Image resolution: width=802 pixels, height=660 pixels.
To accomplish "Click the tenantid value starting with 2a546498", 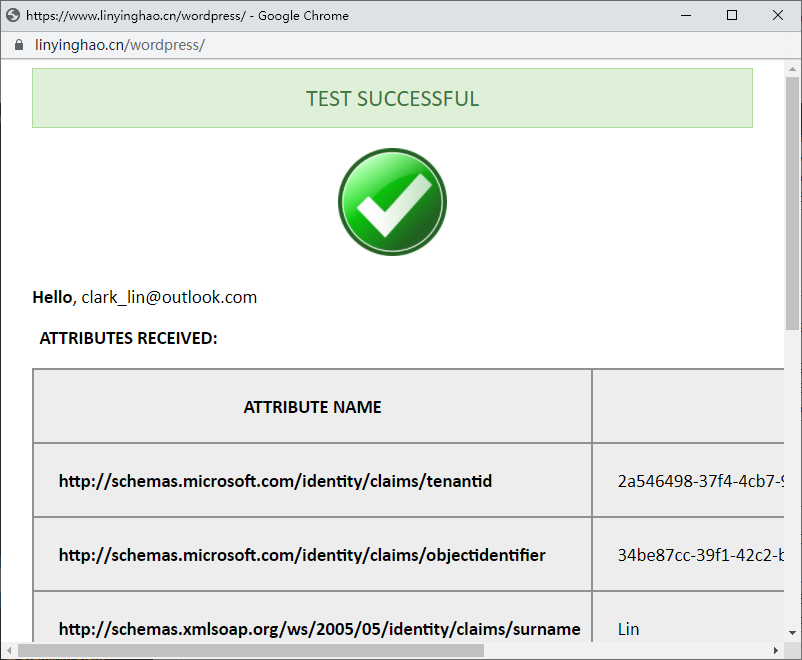I will [x=699, y=481].
